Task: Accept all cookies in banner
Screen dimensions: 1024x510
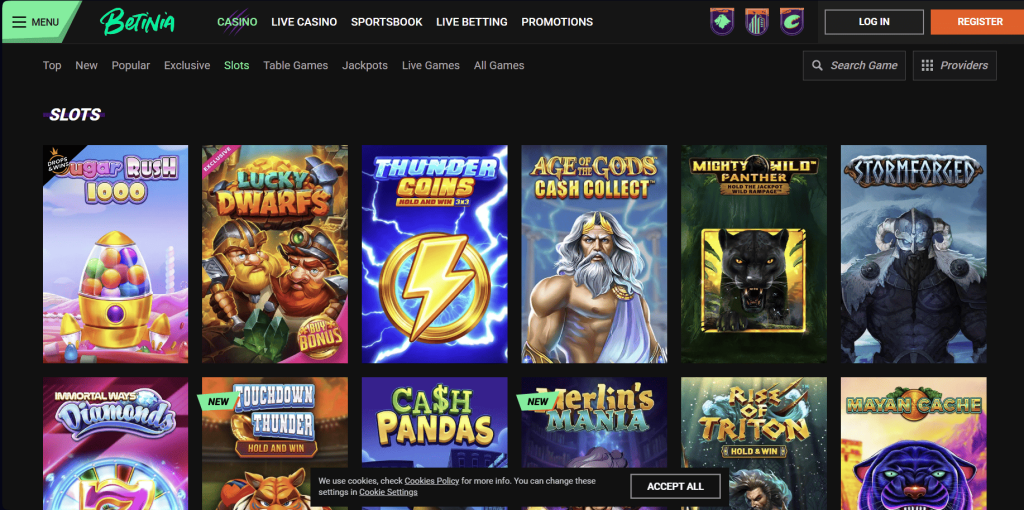Action: point(675,486)
